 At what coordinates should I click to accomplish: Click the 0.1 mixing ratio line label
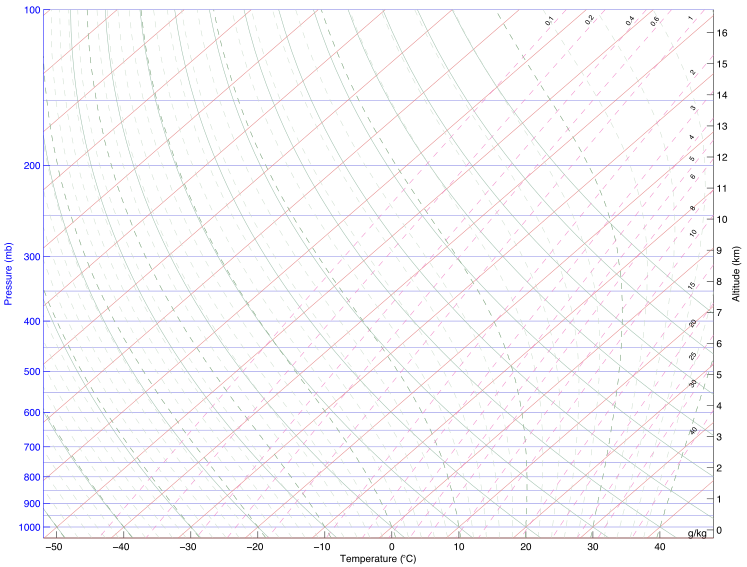(549, 21)
